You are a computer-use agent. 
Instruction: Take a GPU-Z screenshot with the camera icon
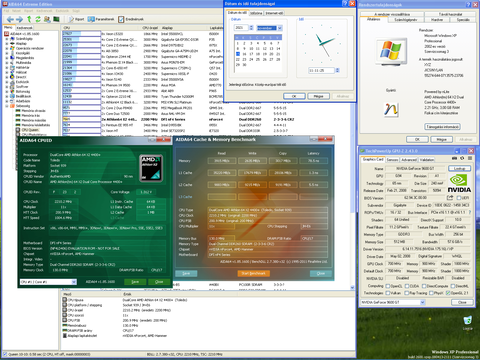[x=454, y=158]
